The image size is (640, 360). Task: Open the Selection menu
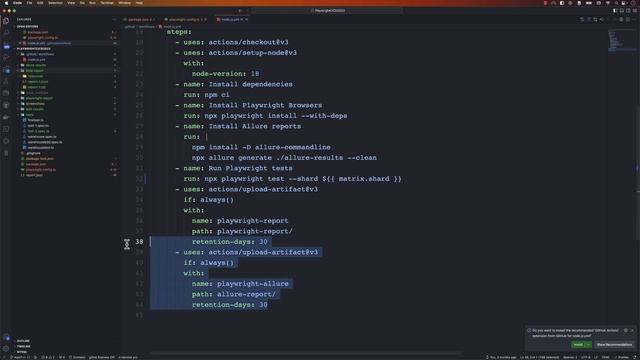pos(56,3)
